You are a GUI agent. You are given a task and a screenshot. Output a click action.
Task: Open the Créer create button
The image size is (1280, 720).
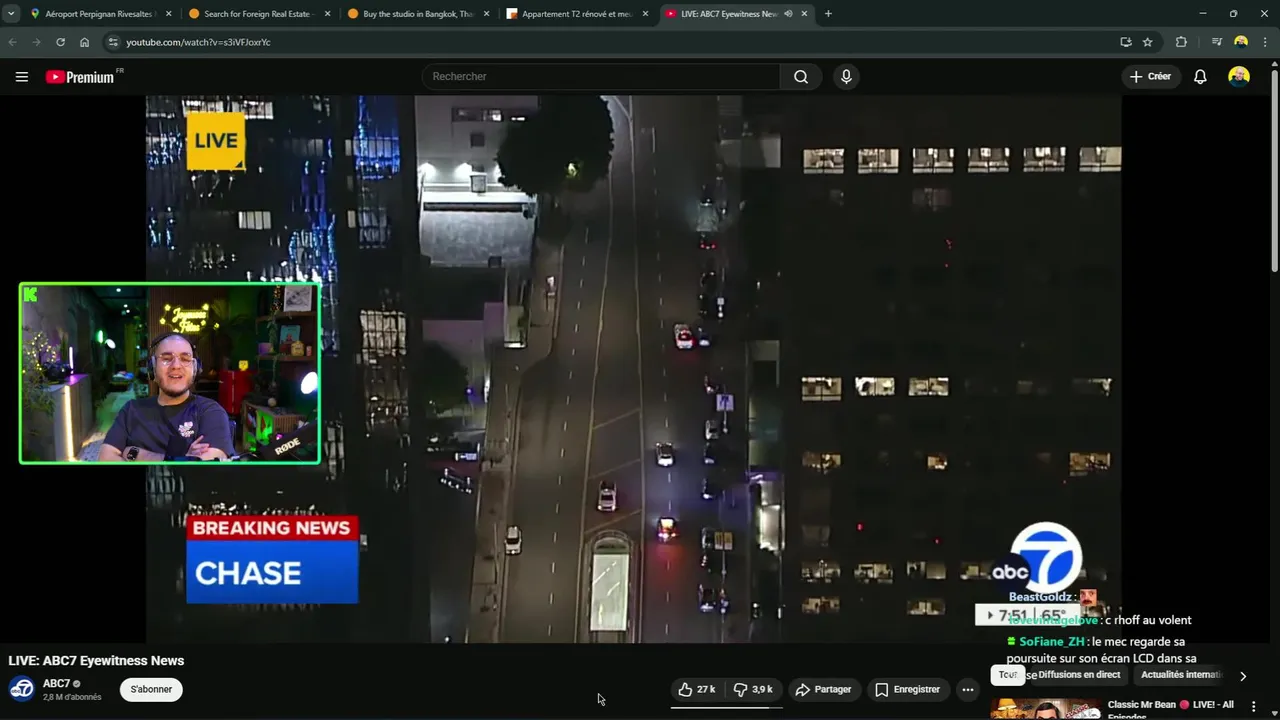click(1150, 76)
